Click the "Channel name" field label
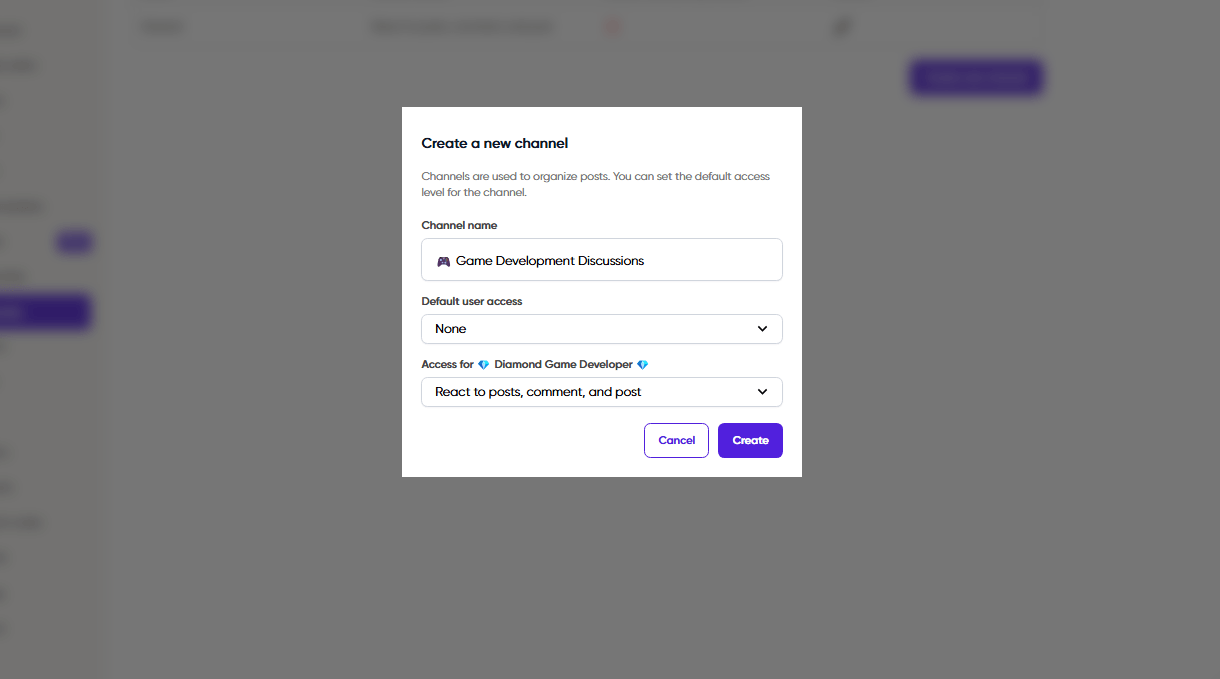 (459, 226)
